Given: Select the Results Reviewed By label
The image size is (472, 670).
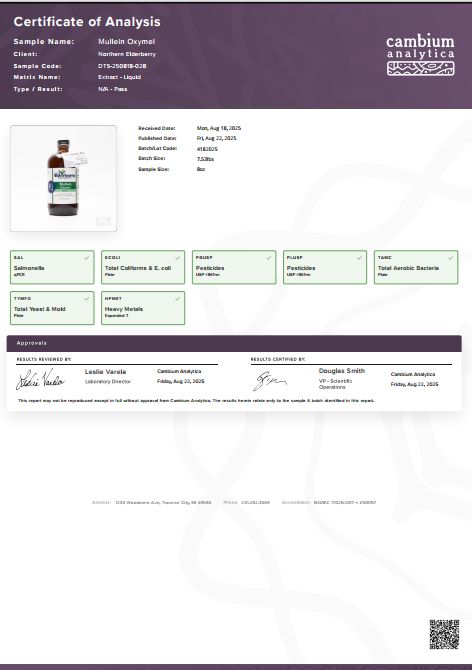Looking at the screenshot, I should pos(44,359).
